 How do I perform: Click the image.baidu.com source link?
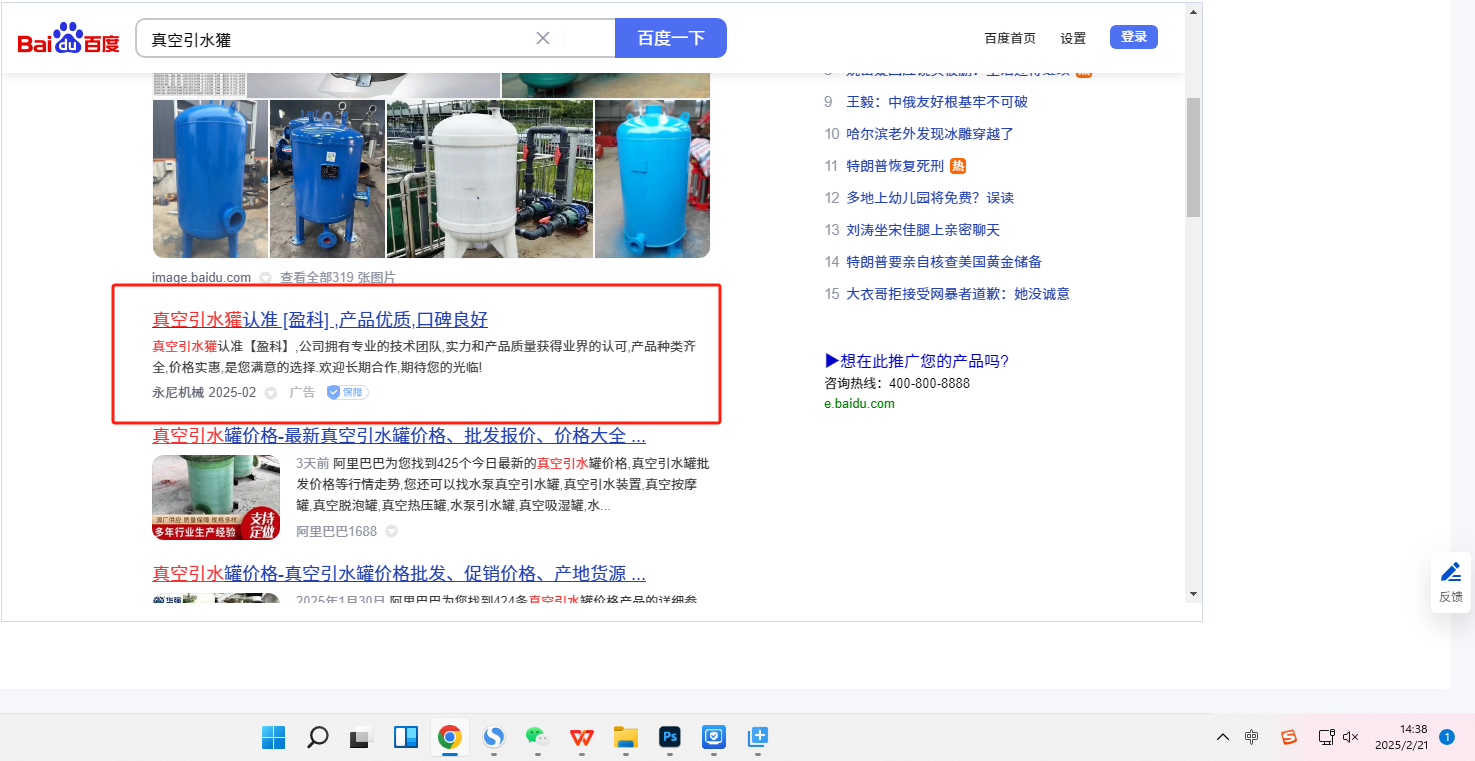click(x=202, y=277)
